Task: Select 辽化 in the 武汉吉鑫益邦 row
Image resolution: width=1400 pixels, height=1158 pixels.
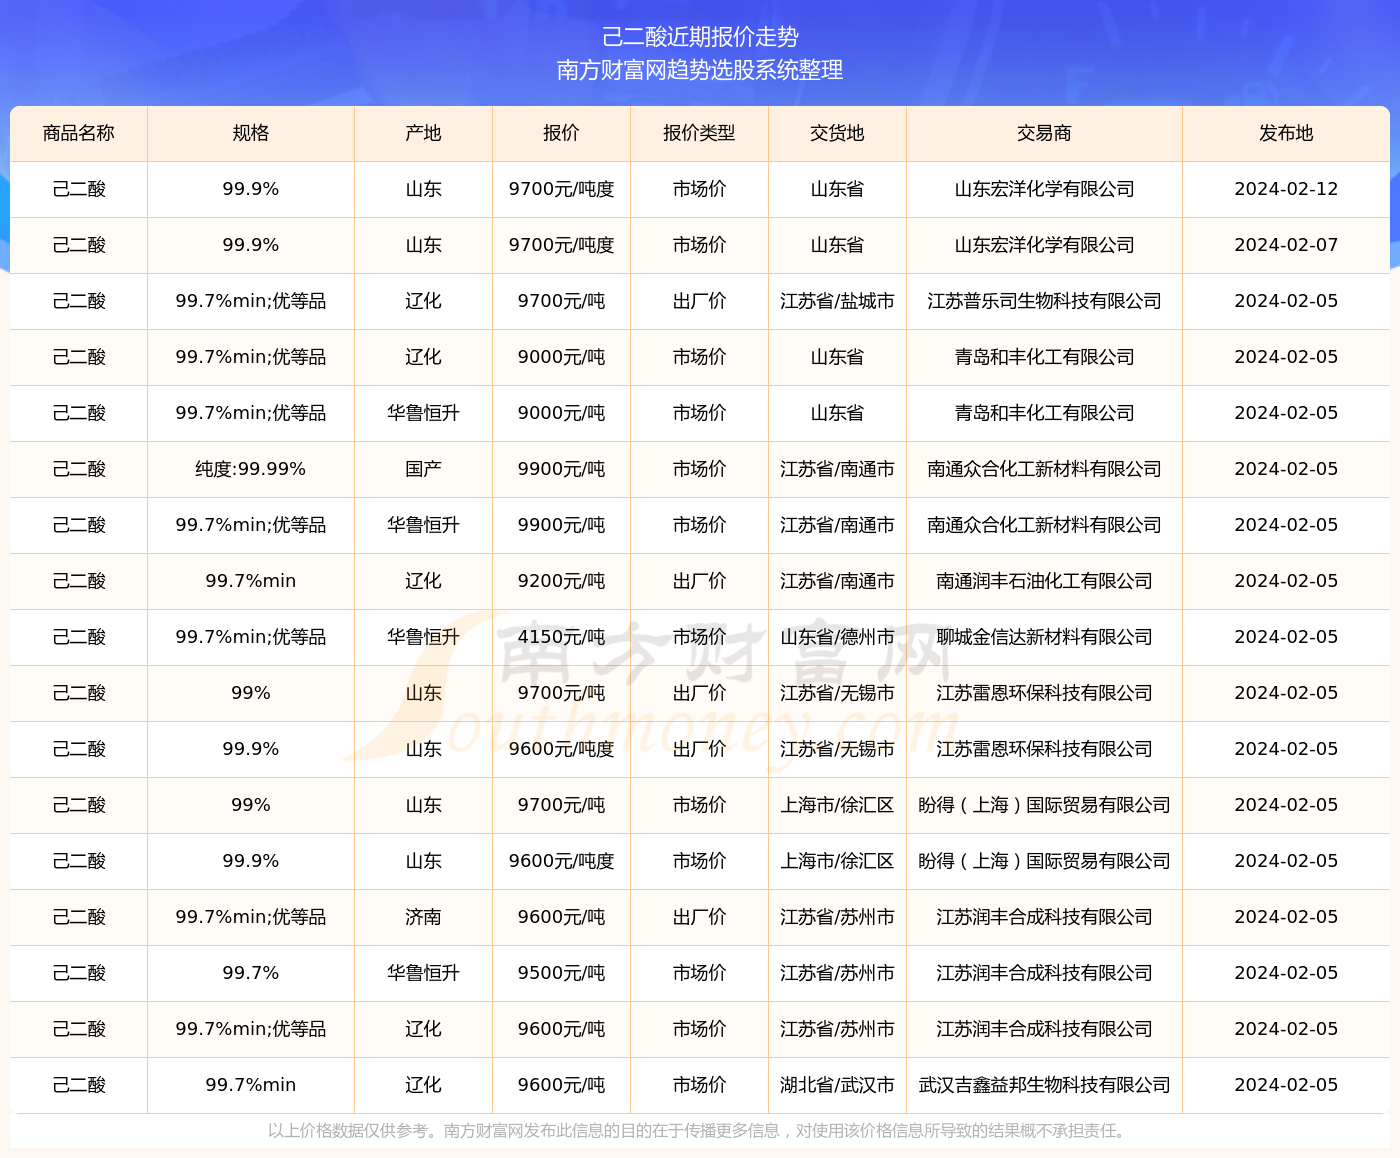Action: pos(424,1085)
